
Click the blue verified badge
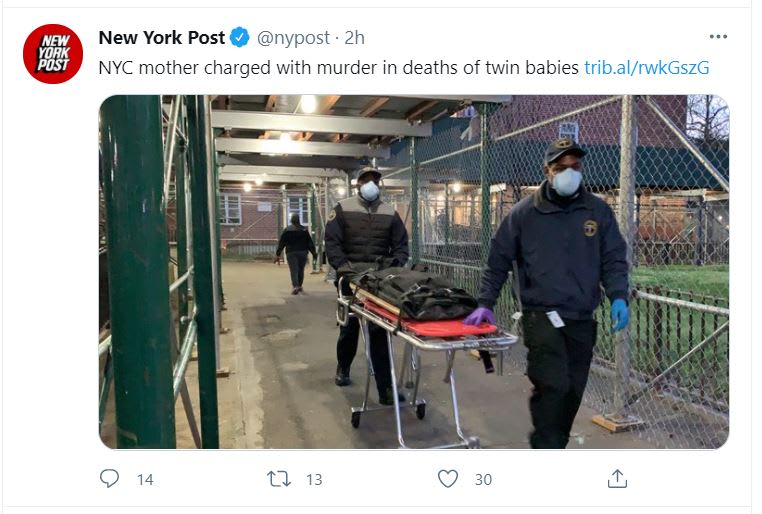coord(240,37)
